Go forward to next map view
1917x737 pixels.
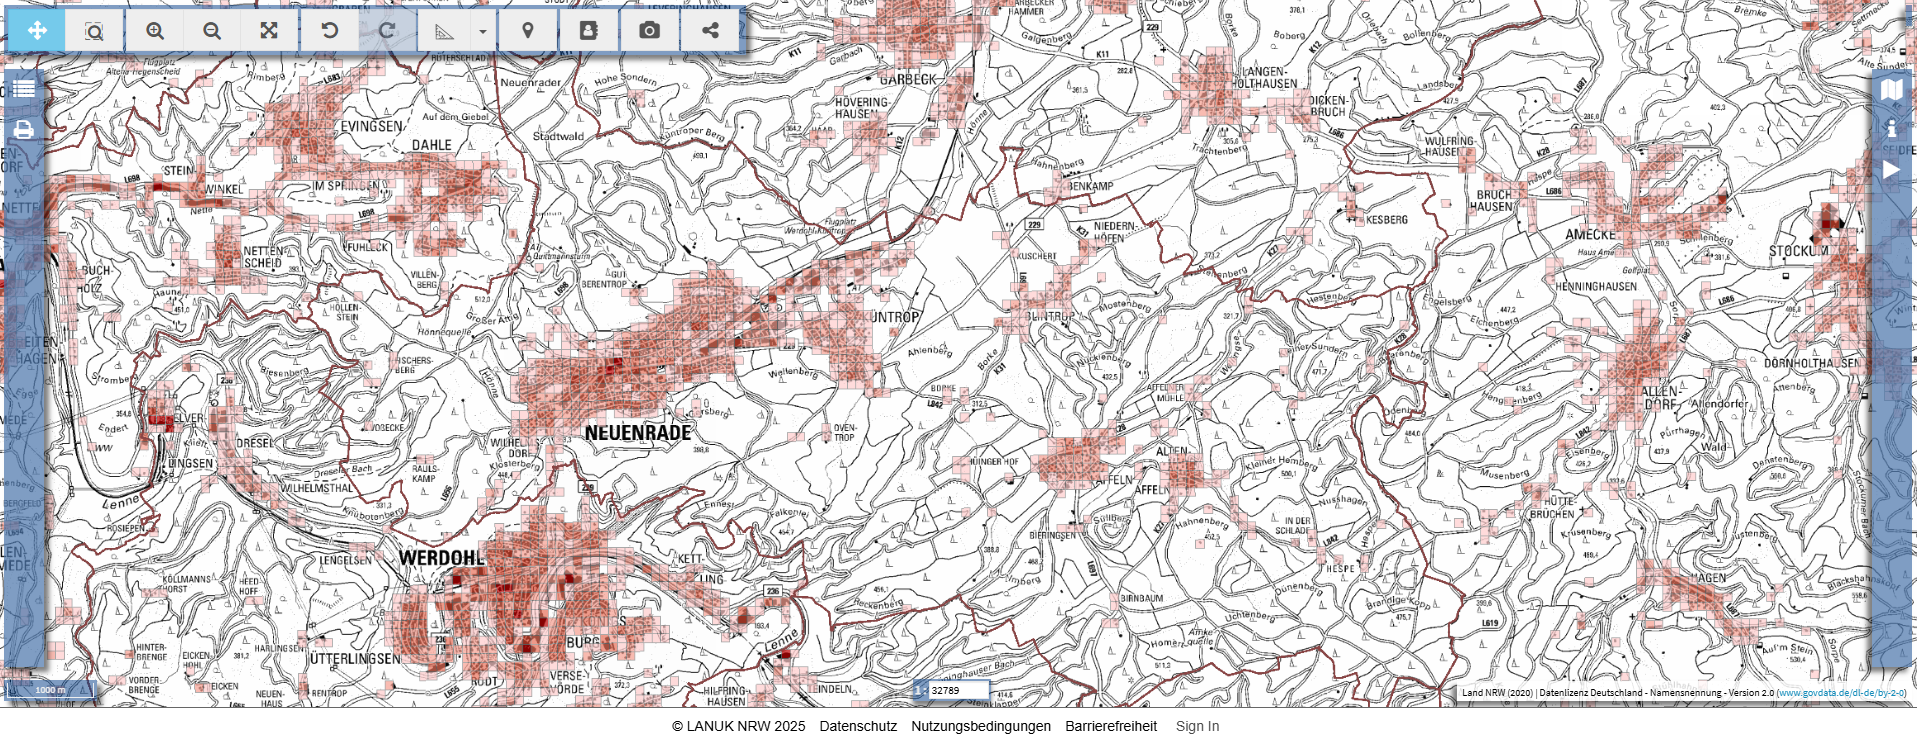387,30
